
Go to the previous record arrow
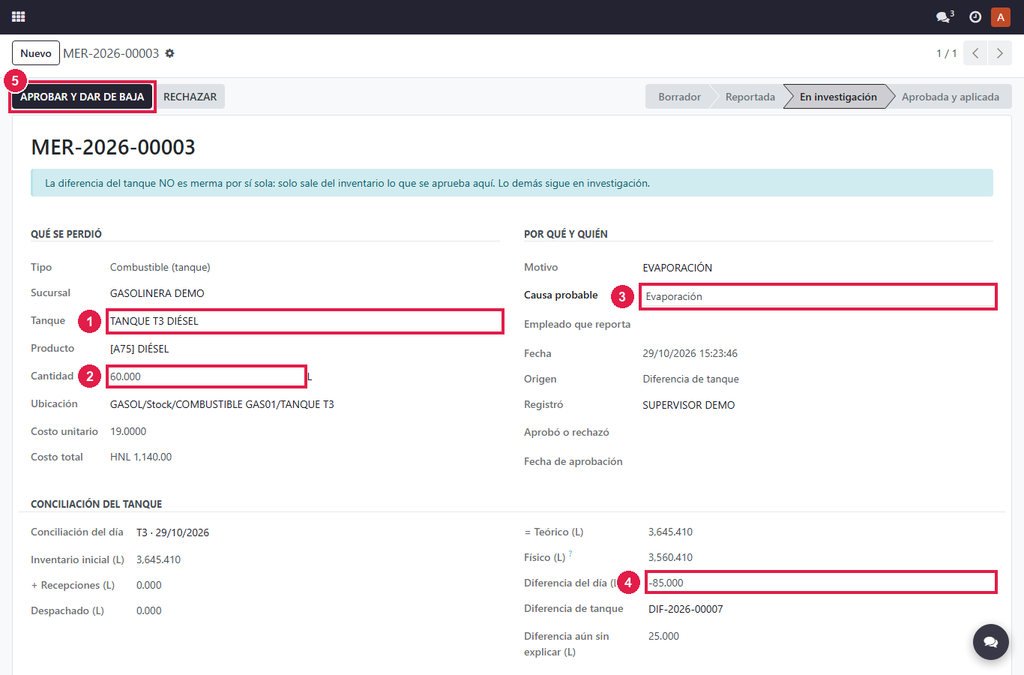[x=975, y=54]
